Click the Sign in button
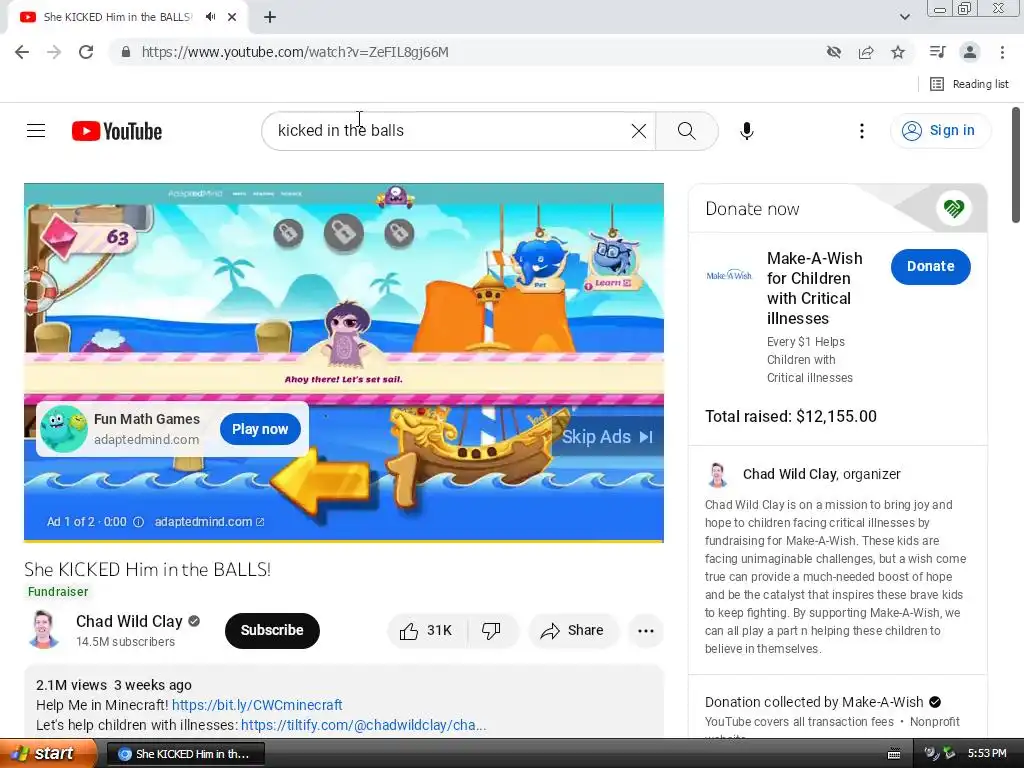 (x=939, y=131)
